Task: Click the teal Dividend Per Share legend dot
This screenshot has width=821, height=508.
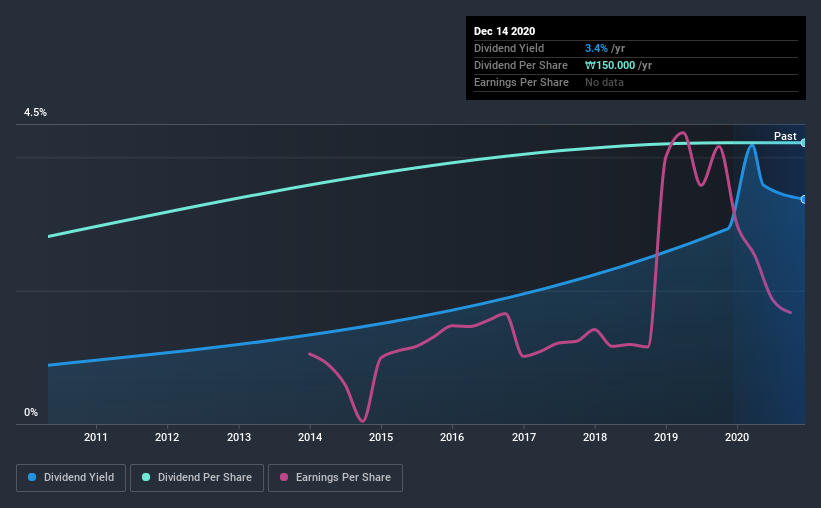Action: [146, 477]
